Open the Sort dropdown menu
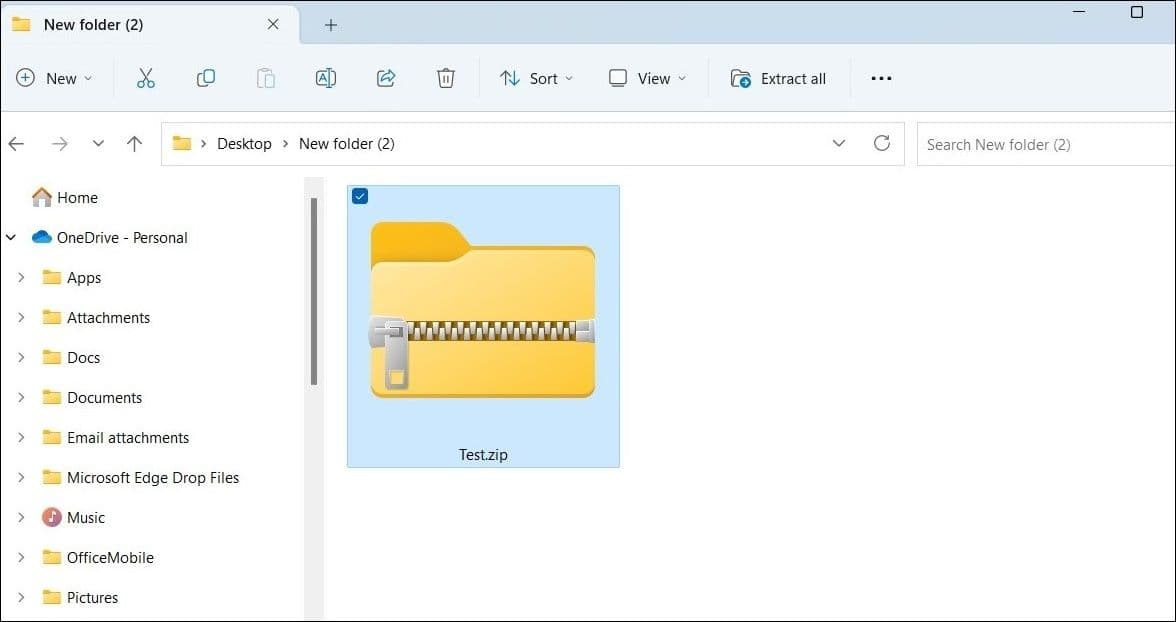 tap(536, 78)
